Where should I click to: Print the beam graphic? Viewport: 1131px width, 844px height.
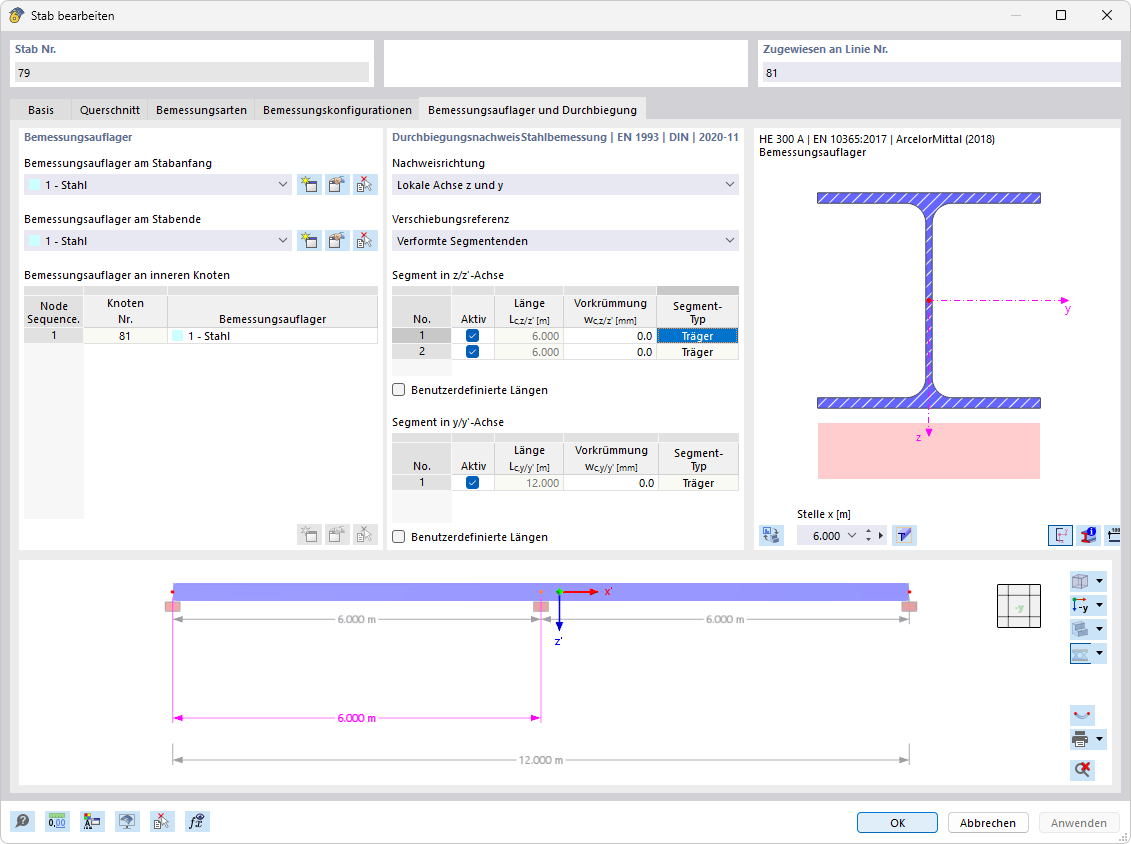[x=1082, y=739]
